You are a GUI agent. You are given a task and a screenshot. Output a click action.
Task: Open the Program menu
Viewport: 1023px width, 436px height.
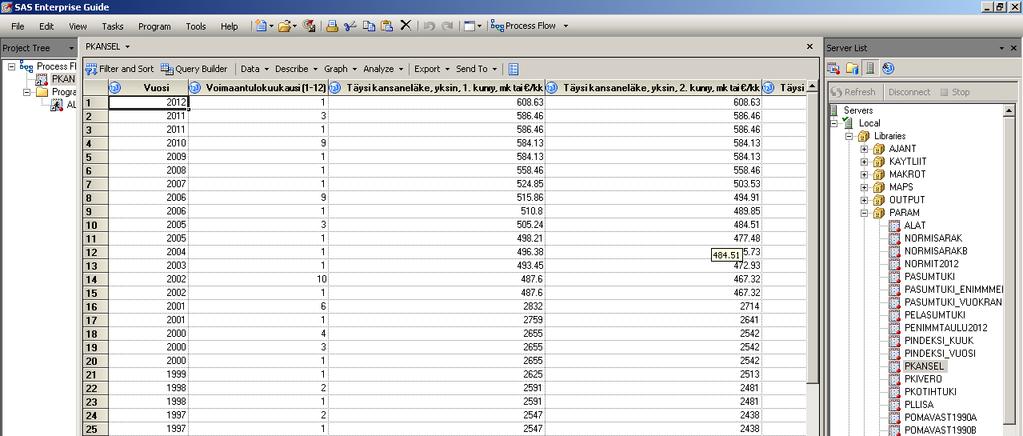[155, 26]
